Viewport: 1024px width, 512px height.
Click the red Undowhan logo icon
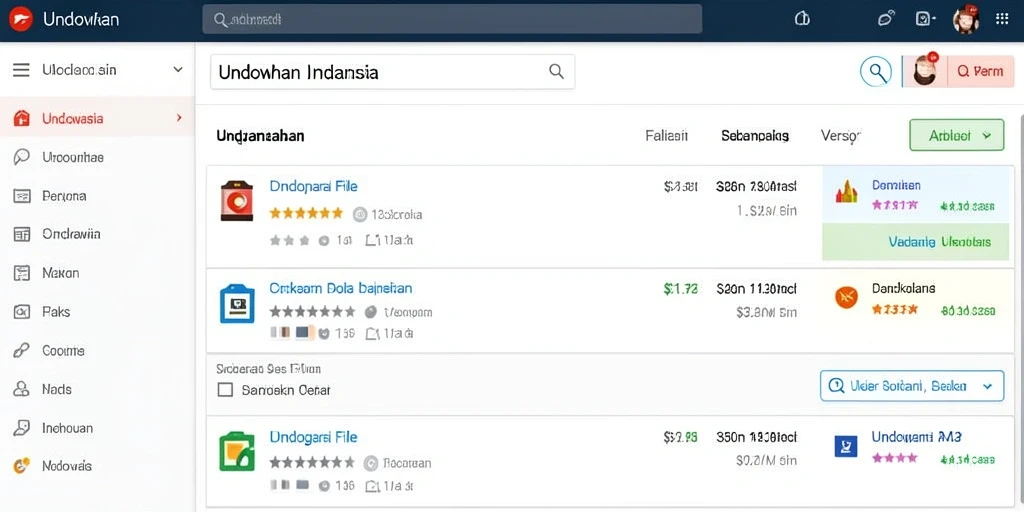point(22,20)
